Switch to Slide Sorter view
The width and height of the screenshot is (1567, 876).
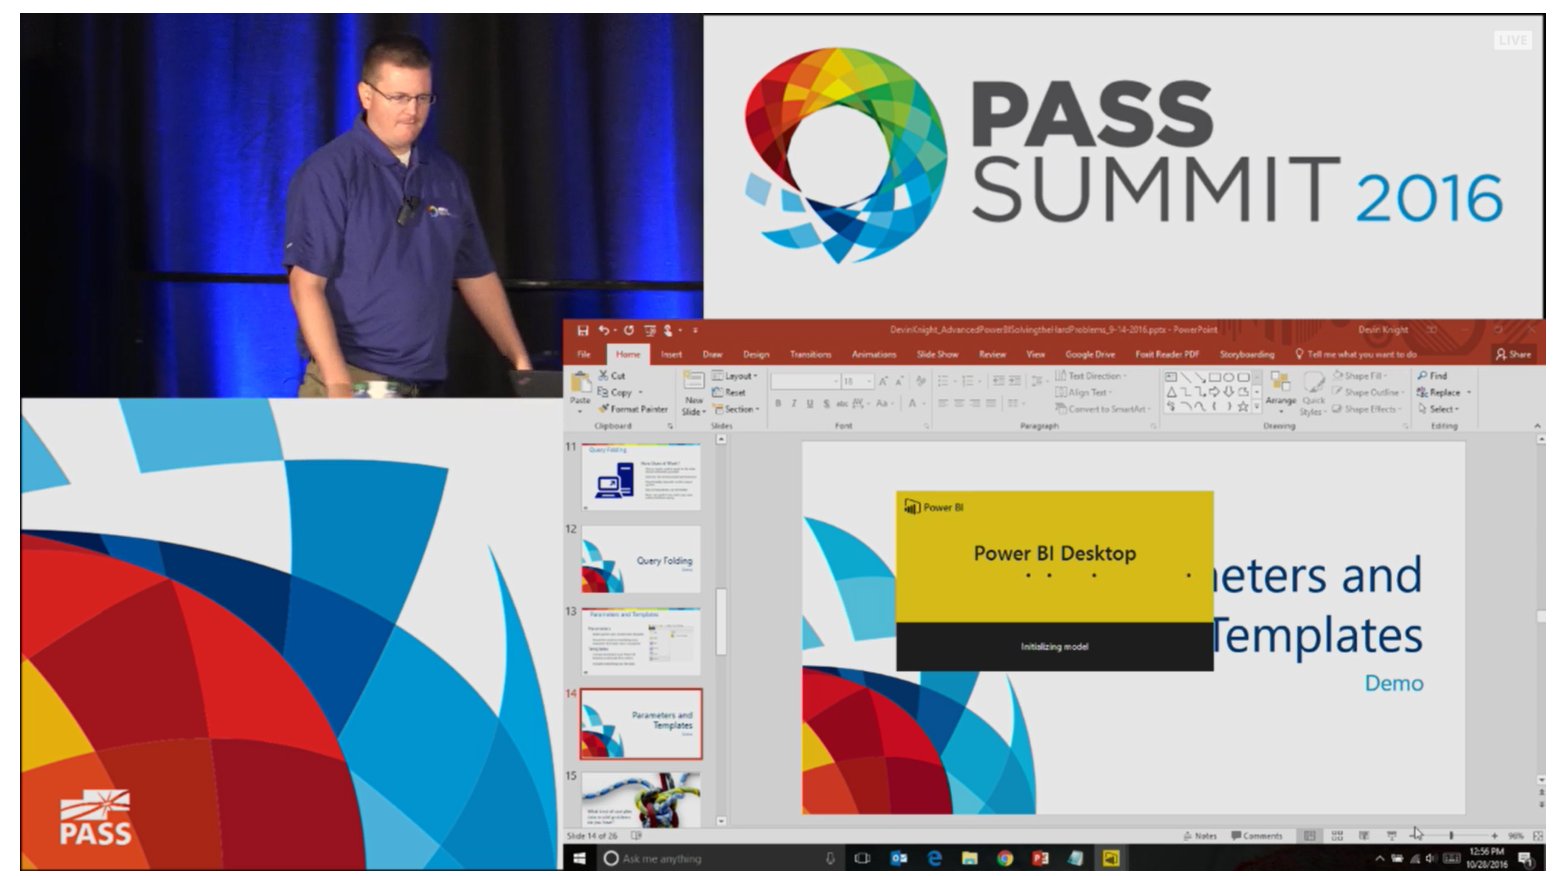[x=1337, y=836]
